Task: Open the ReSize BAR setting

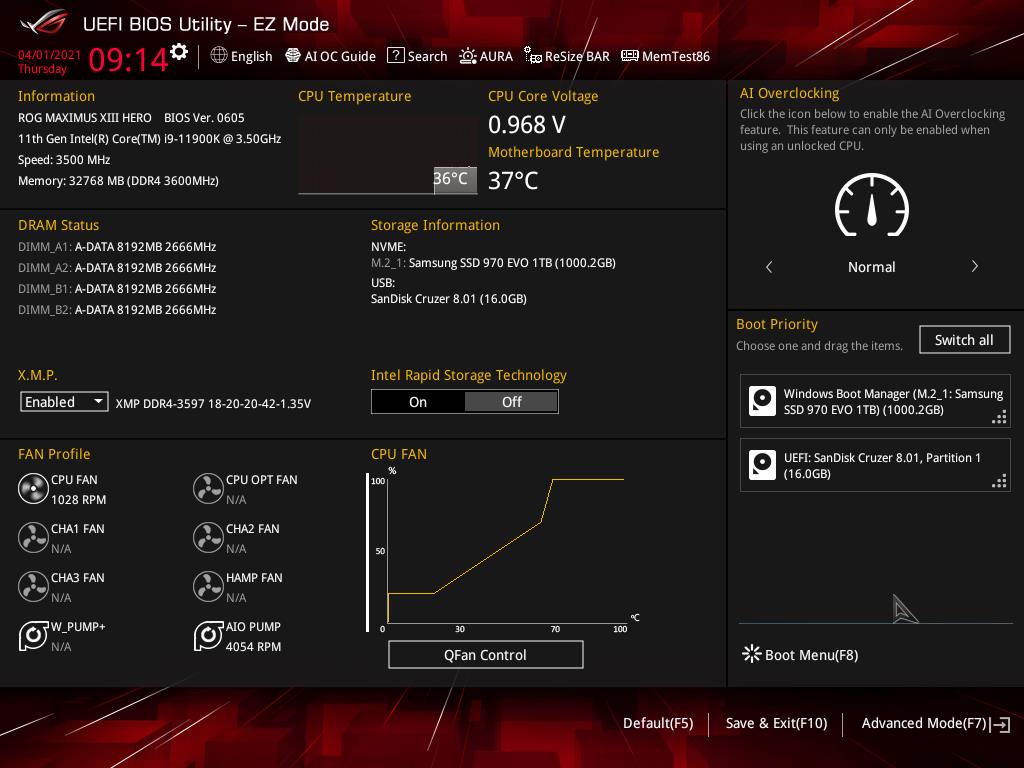Action: tap(564, 56)
